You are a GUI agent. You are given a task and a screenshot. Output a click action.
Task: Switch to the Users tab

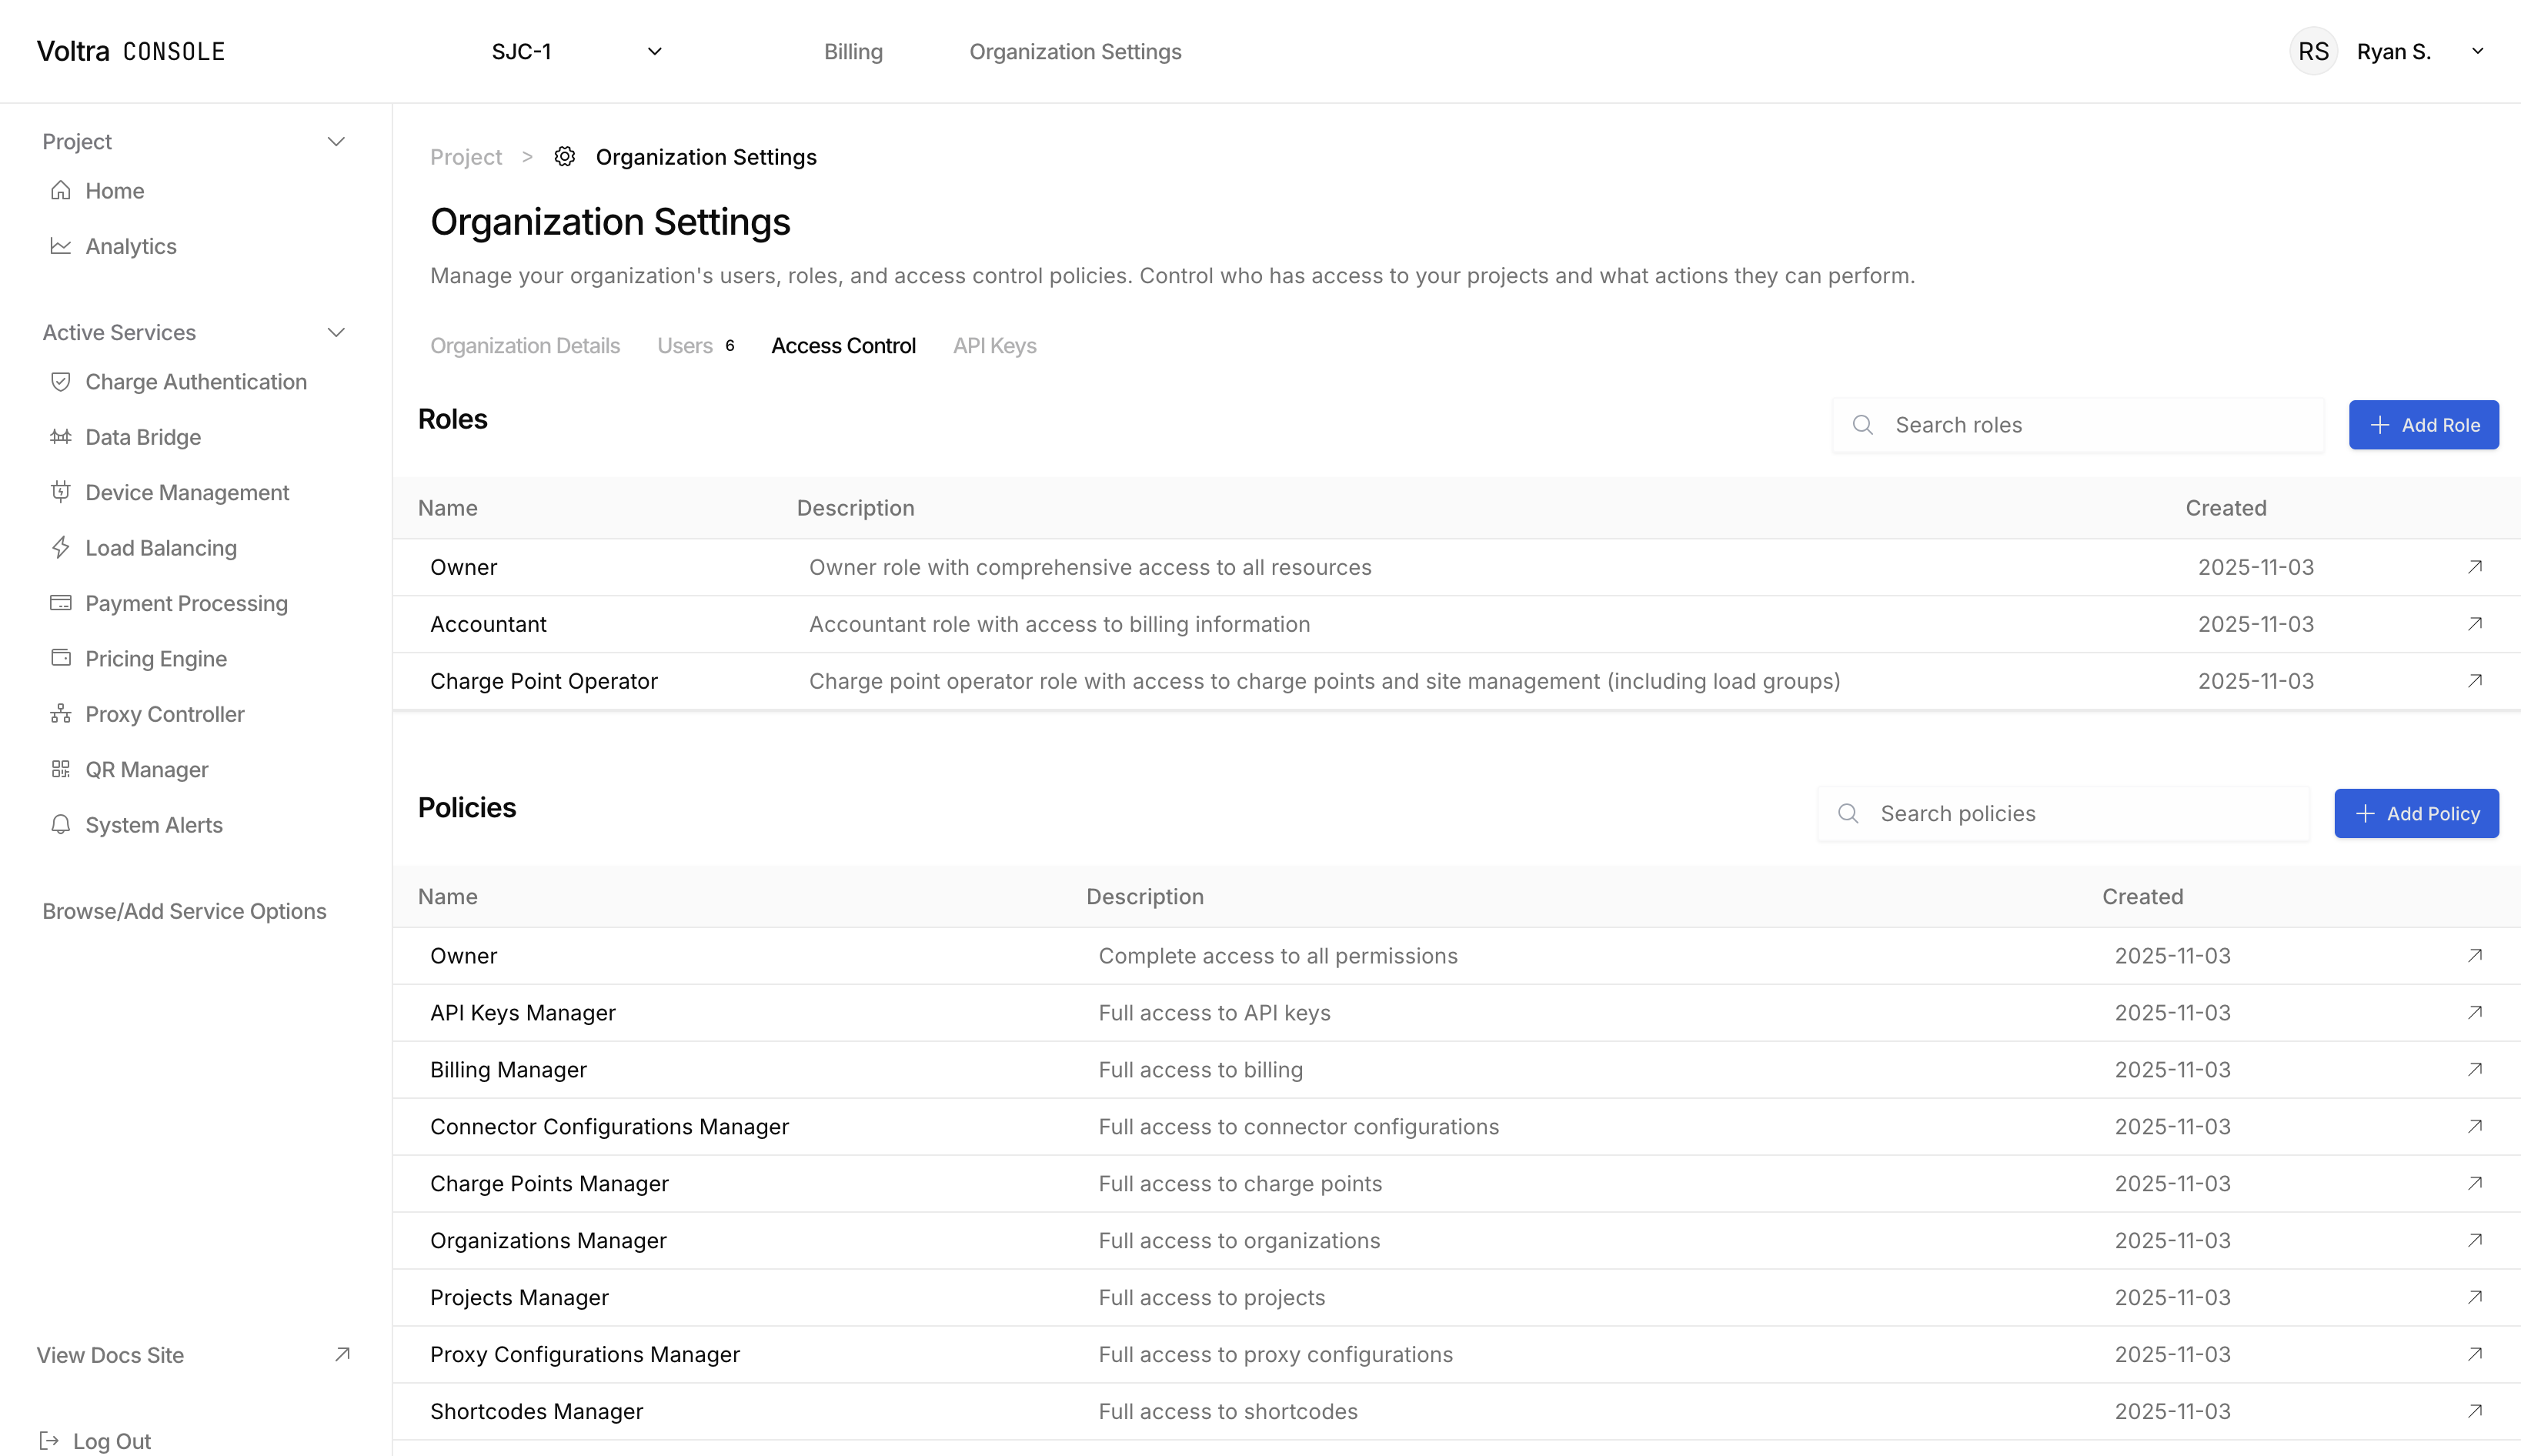(685, 345)
